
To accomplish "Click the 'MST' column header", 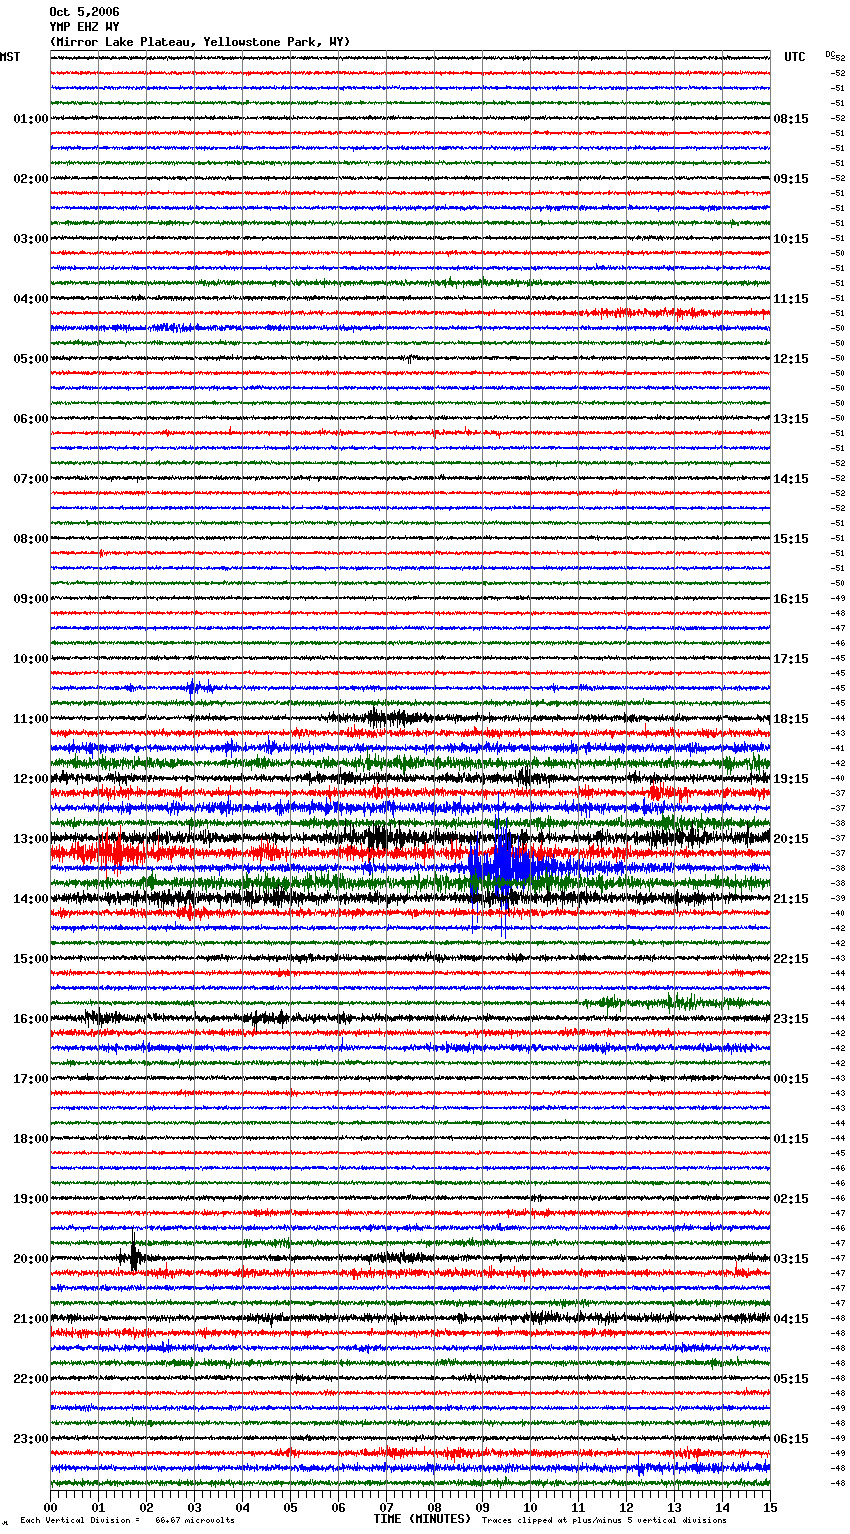I will [10, 57].
